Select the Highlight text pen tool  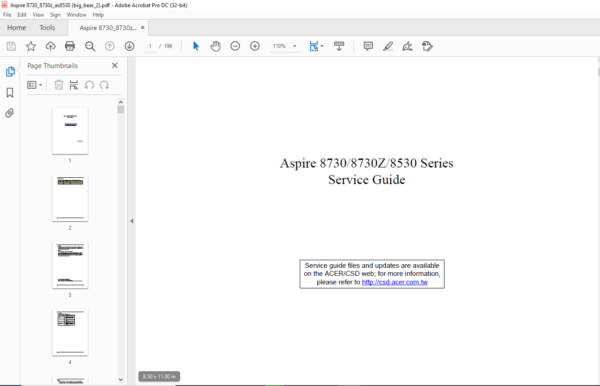pyautogui.click(x=388, y=46)
